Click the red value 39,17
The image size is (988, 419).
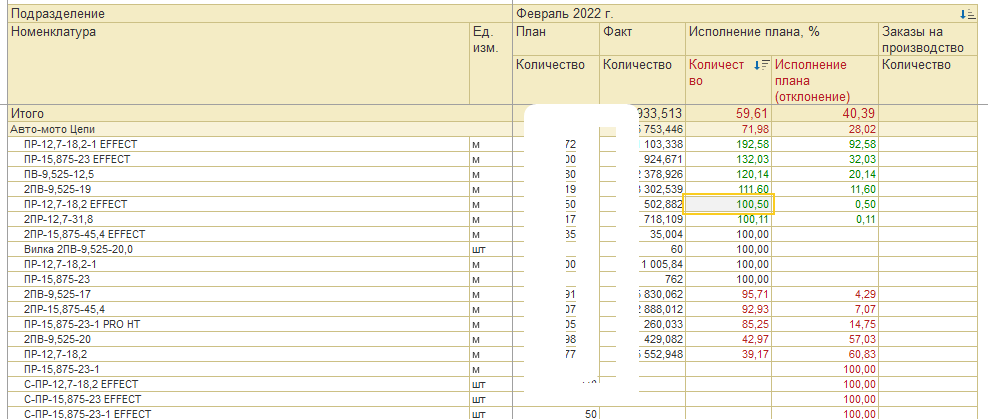pos(755,354)
